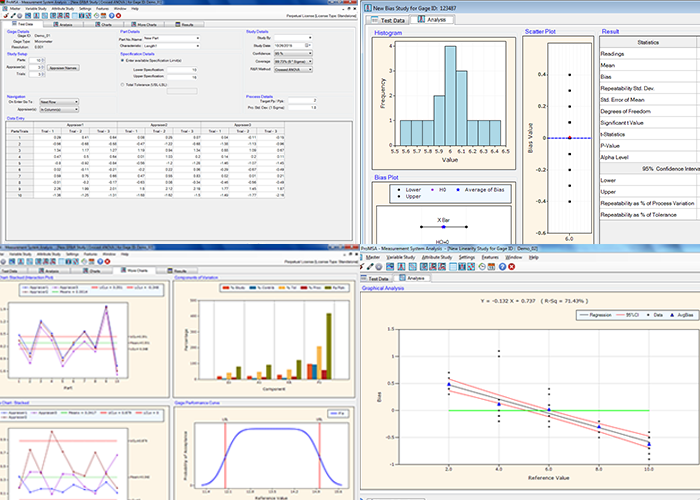Viewport: 700px width, 500px height.
Task: Click Parts count stepper
Action: (43, 60)
